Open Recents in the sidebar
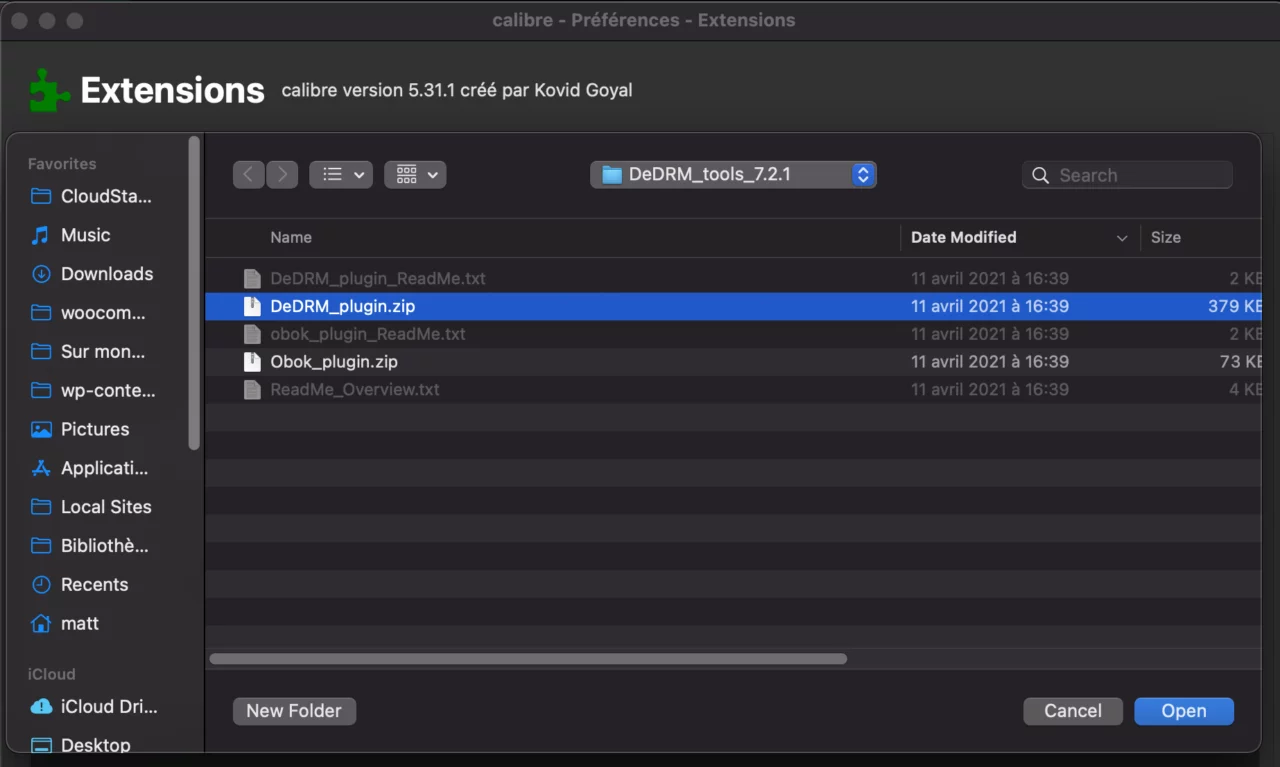The width and height of the screenshot is (1280, 767). click(x=80, y=585)
